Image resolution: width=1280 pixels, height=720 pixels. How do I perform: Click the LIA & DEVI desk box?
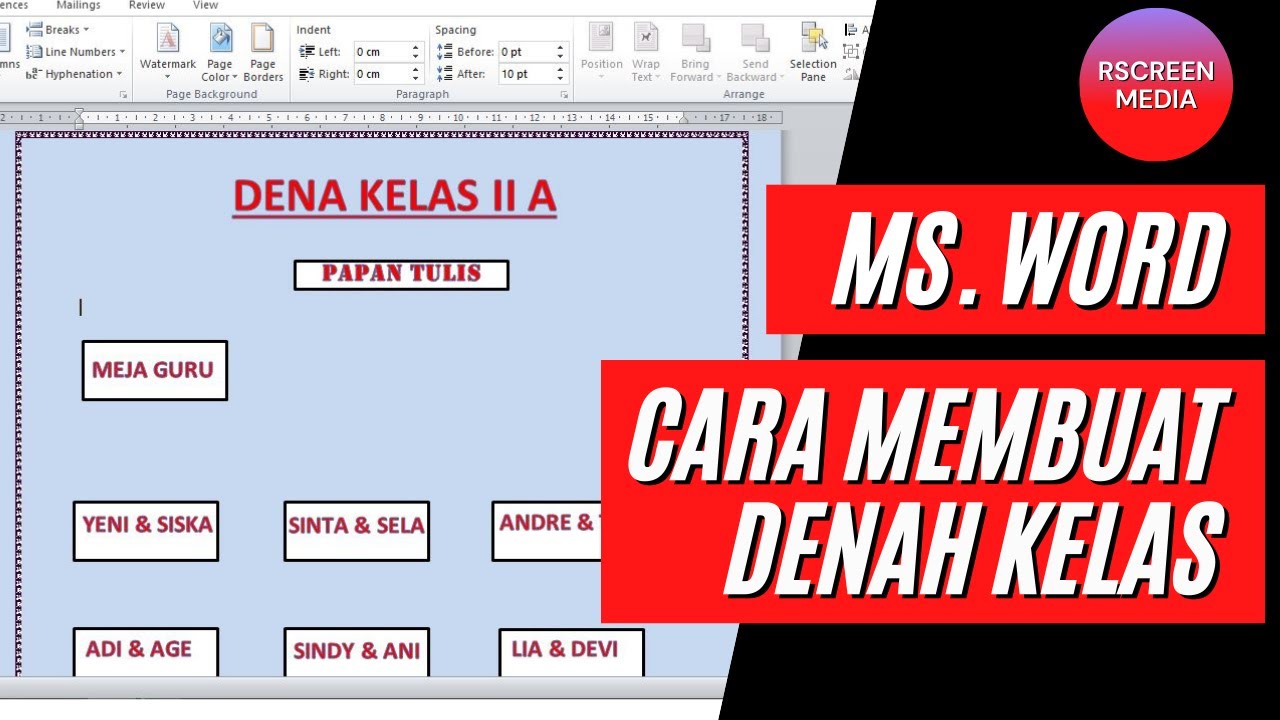point(571,652)
